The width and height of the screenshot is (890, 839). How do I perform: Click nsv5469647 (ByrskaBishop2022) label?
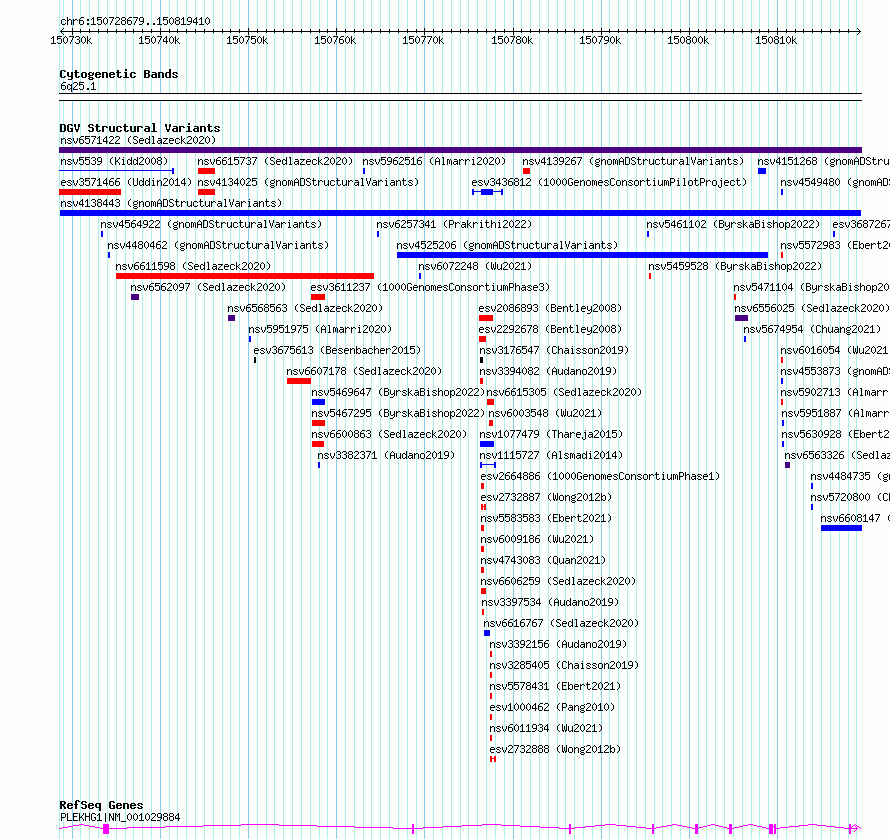[x=398, y=392]
